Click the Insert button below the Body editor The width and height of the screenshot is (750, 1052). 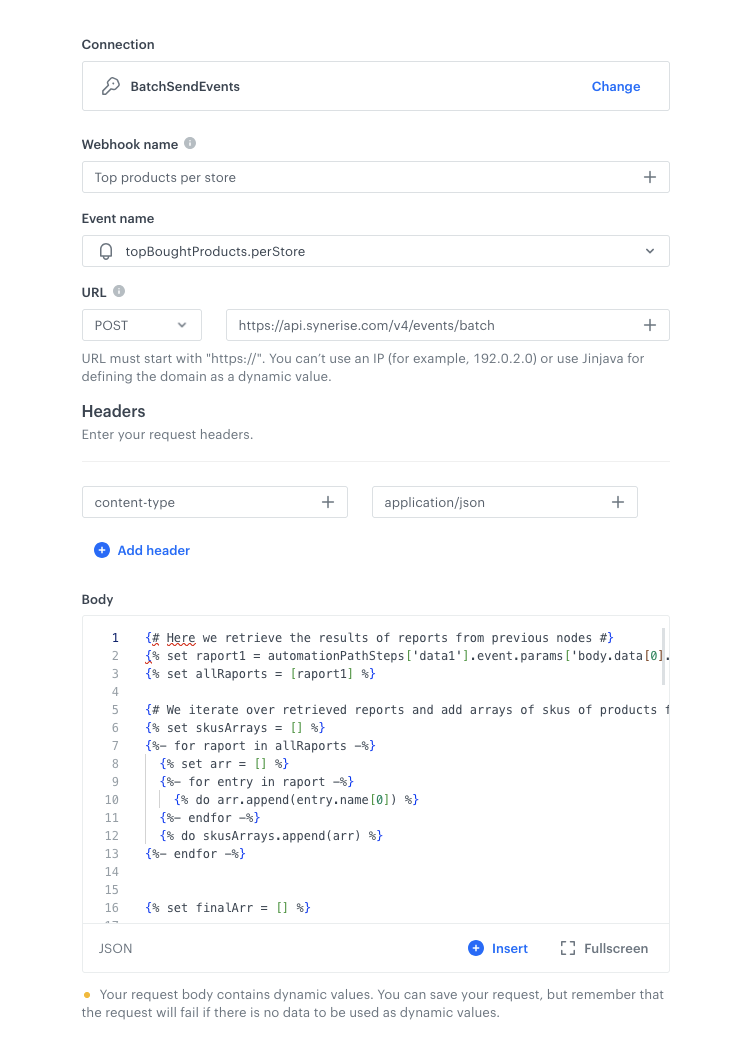click(509, 948)
